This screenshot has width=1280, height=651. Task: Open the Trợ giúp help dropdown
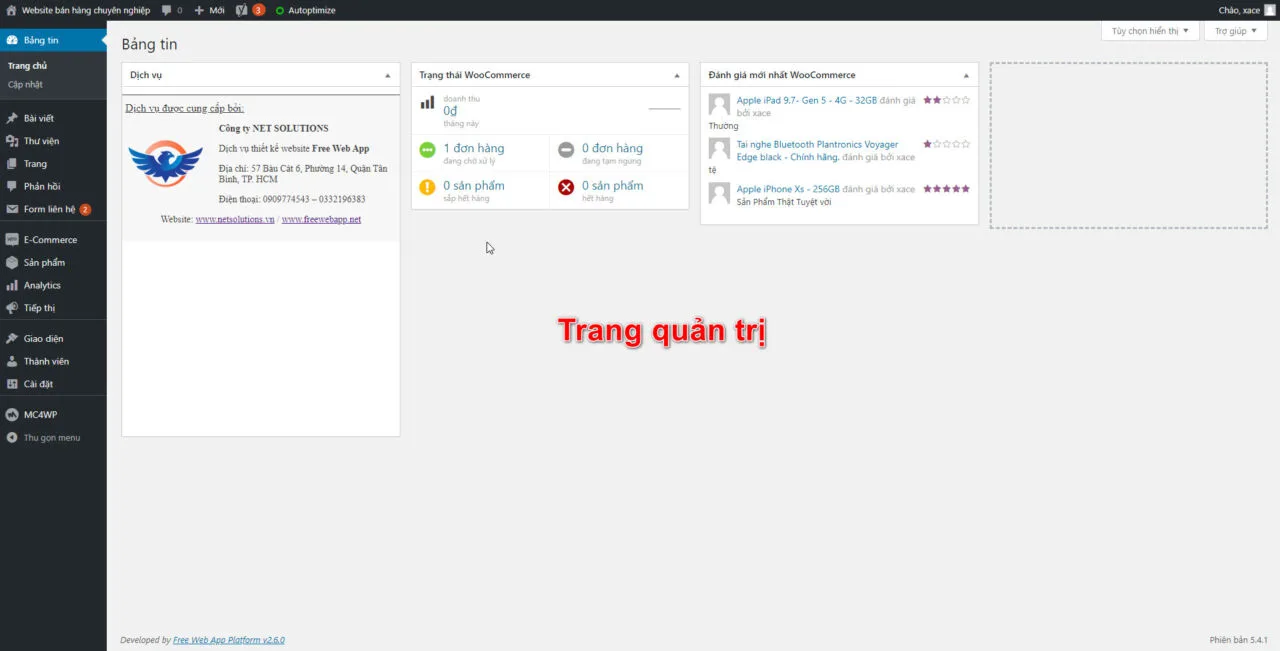pos(1236,31)
